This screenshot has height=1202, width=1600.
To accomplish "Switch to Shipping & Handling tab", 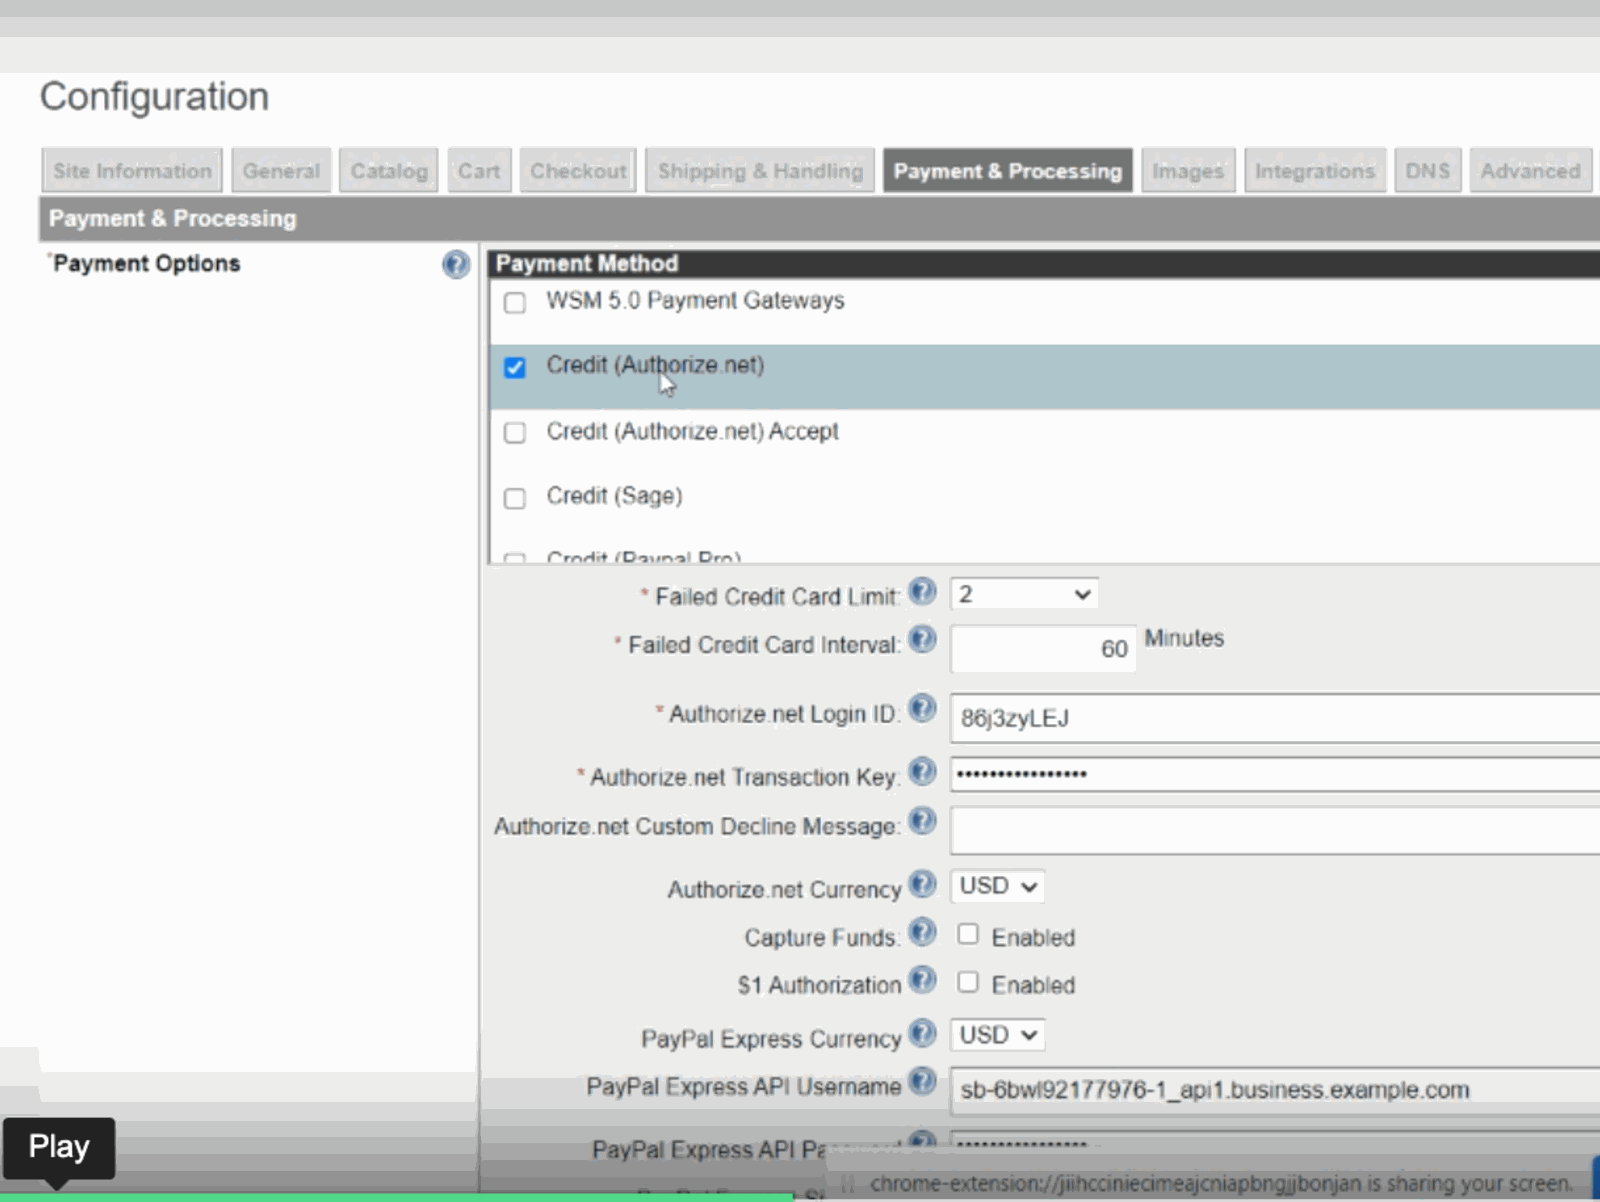I will click(760, 171).
